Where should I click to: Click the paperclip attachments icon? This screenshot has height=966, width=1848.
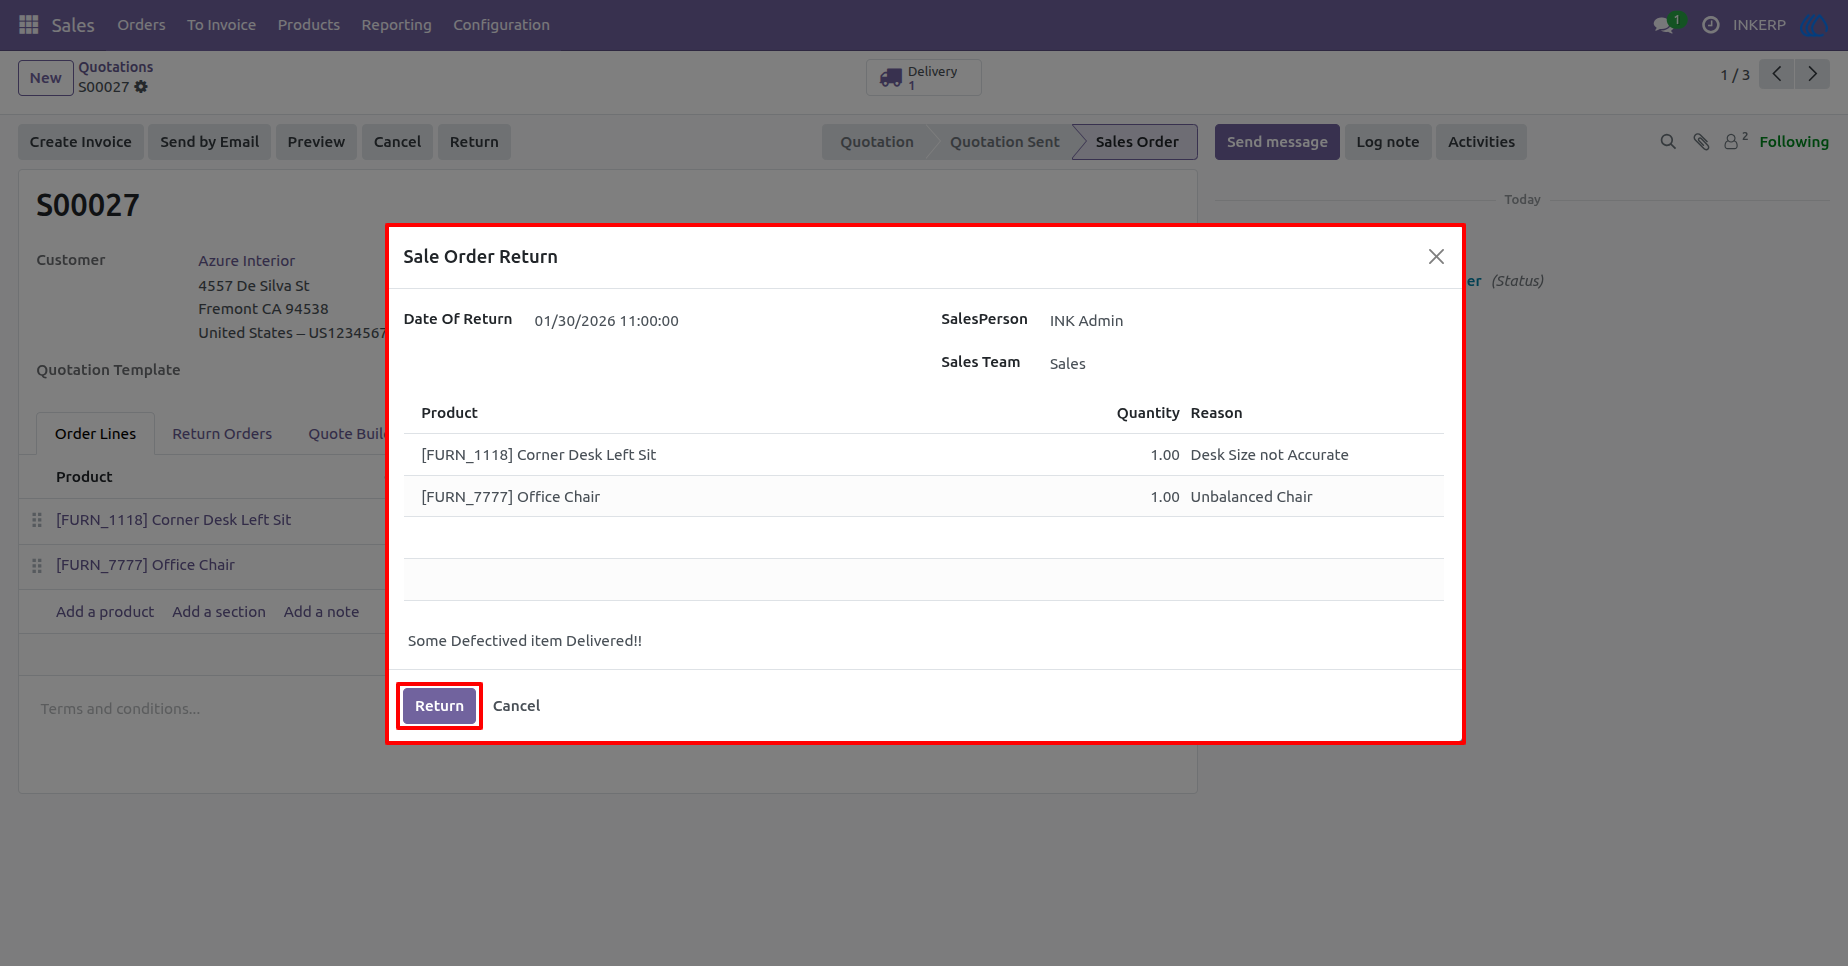pos(1701,142)
